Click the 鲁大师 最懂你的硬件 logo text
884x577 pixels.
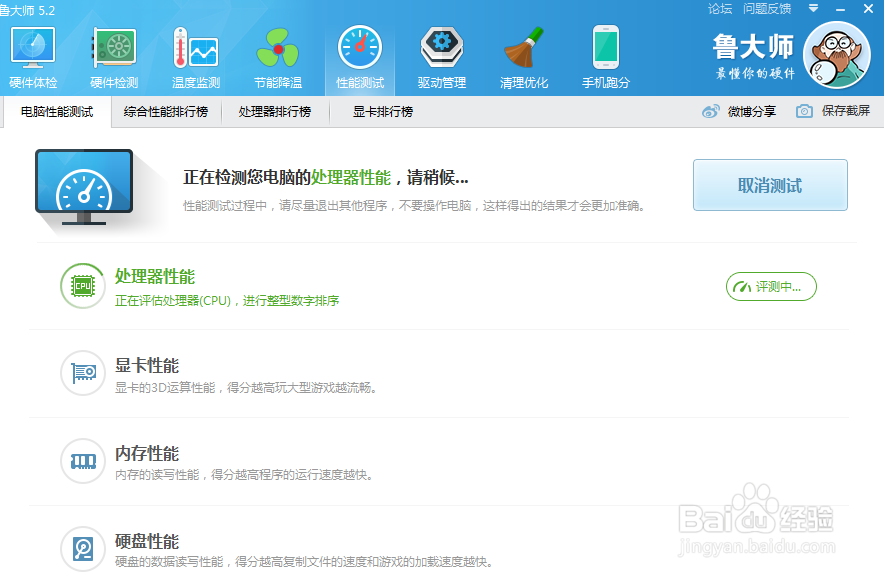(754, 56)
